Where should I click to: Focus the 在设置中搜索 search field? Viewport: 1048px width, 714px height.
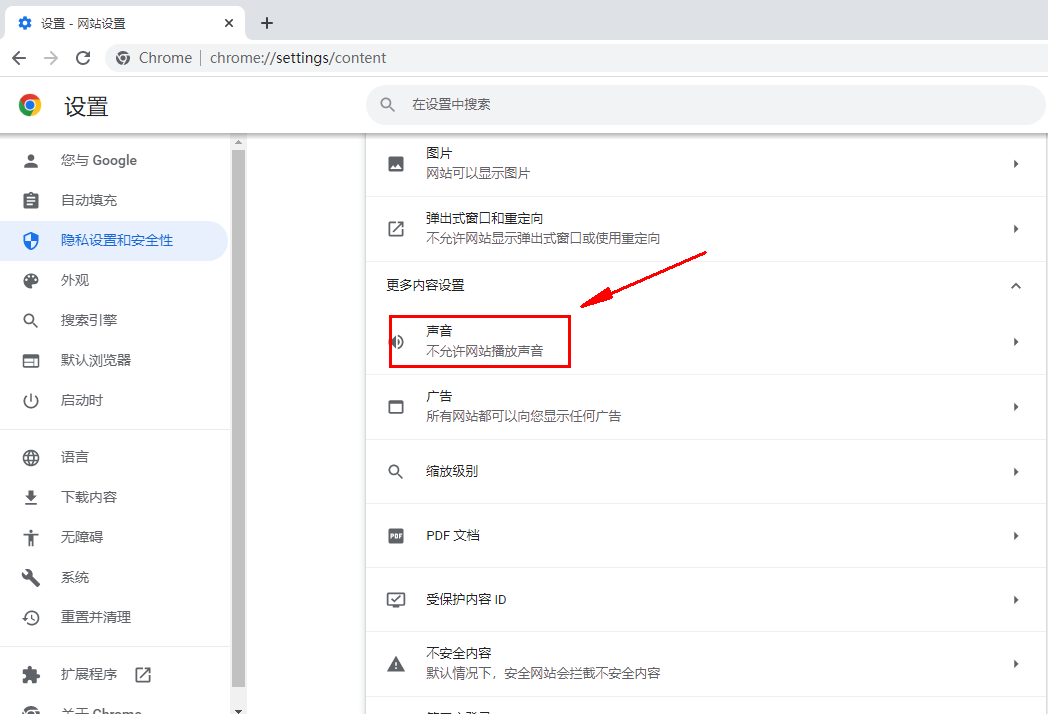tap(706, 105)
